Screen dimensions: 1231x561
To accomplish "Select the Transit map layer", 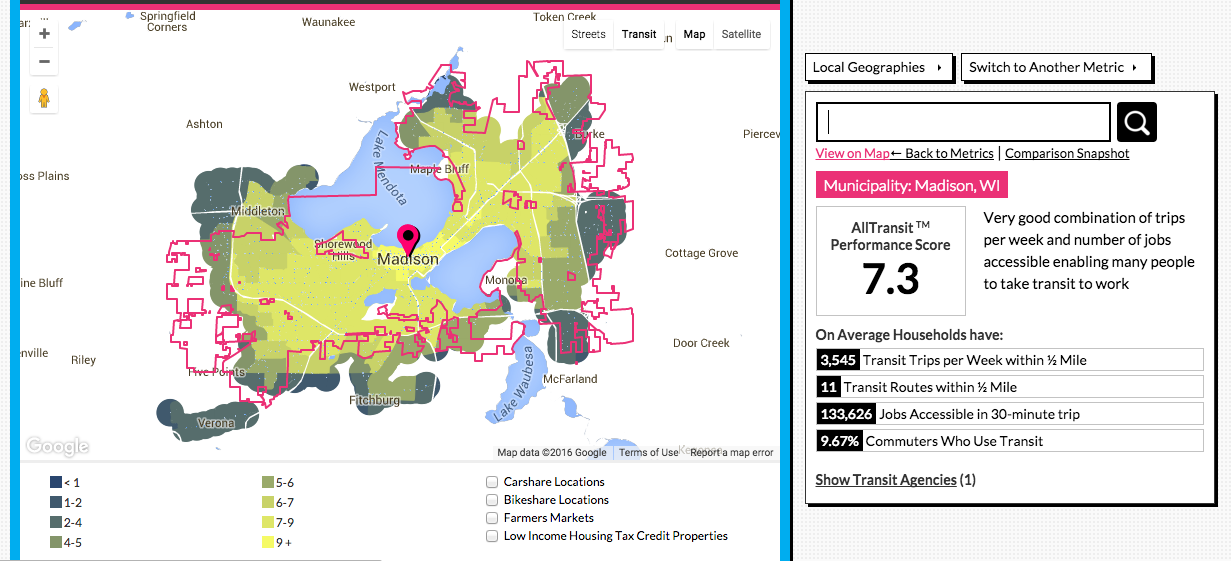I will pyautogui.click(x=639, y=34).
